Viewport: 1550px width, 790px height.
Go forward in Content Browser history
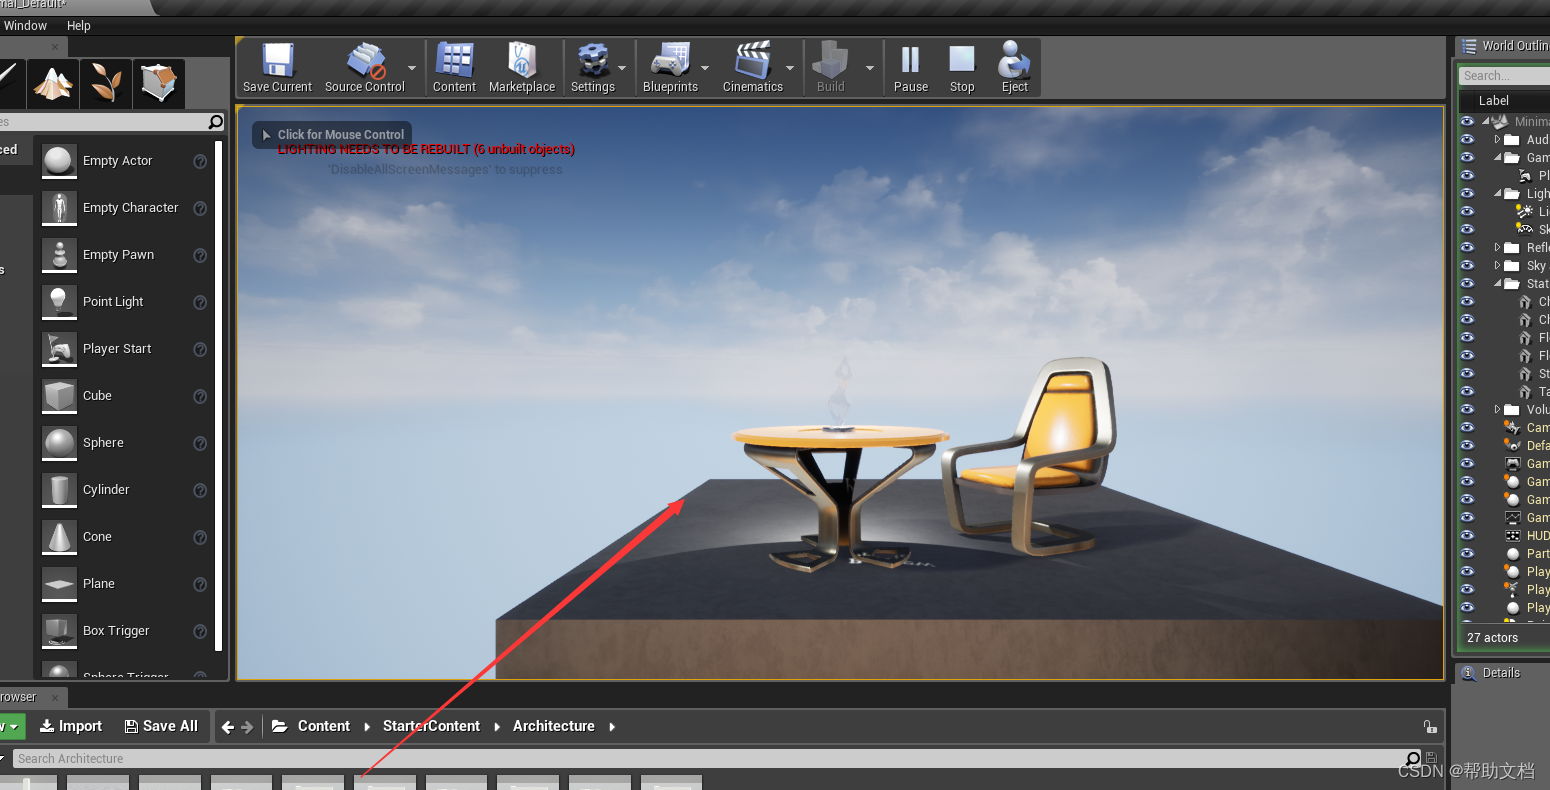248,727
